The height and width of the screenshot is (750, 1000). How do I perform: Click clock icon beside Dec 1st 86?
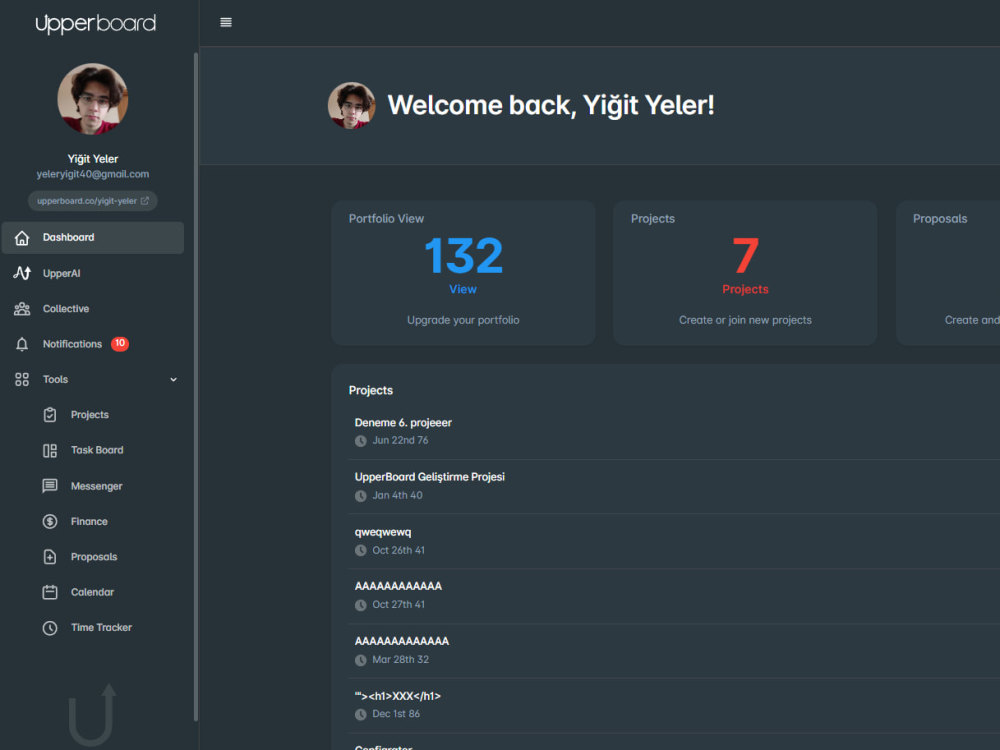(360, 714)
